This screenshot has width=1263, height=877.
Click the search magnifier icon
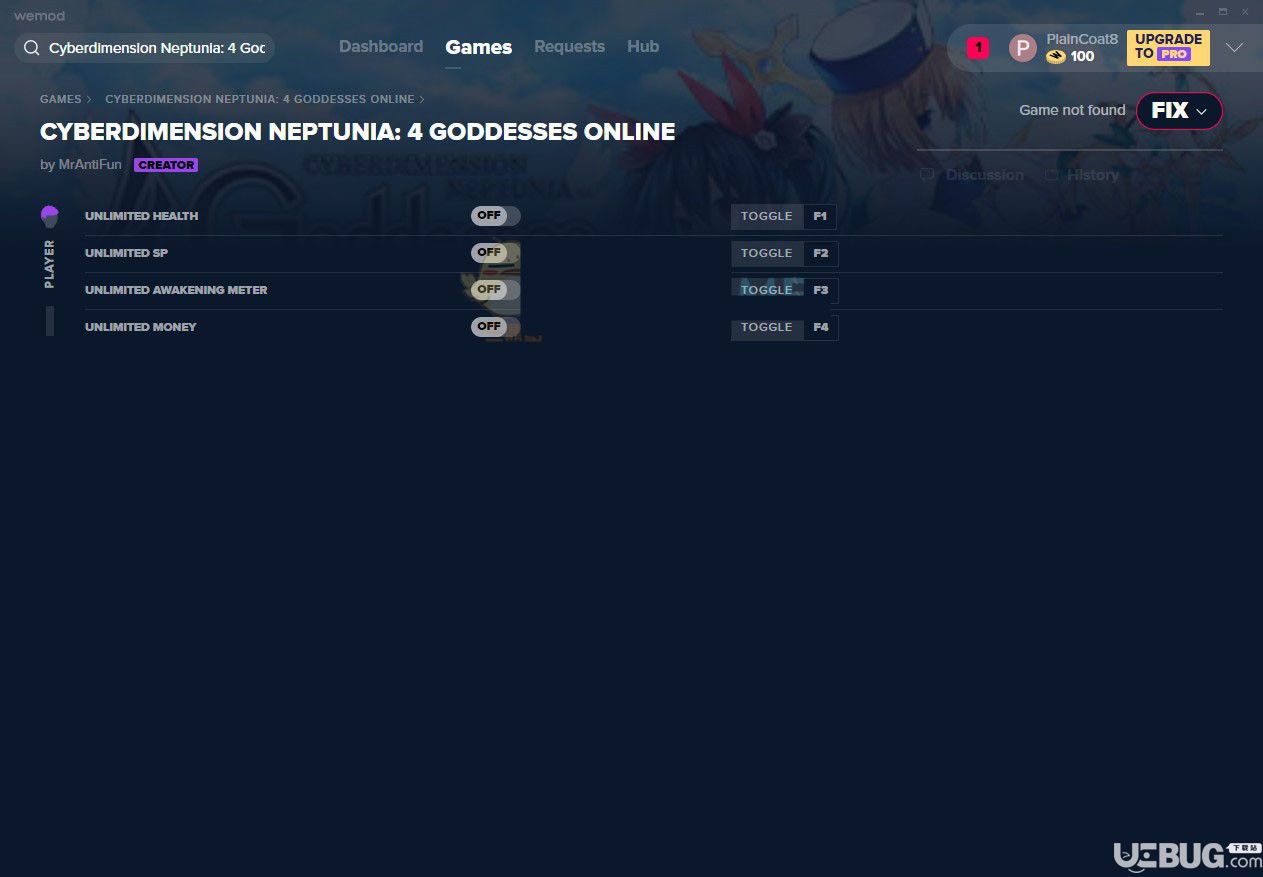click(x=32, y=48)
